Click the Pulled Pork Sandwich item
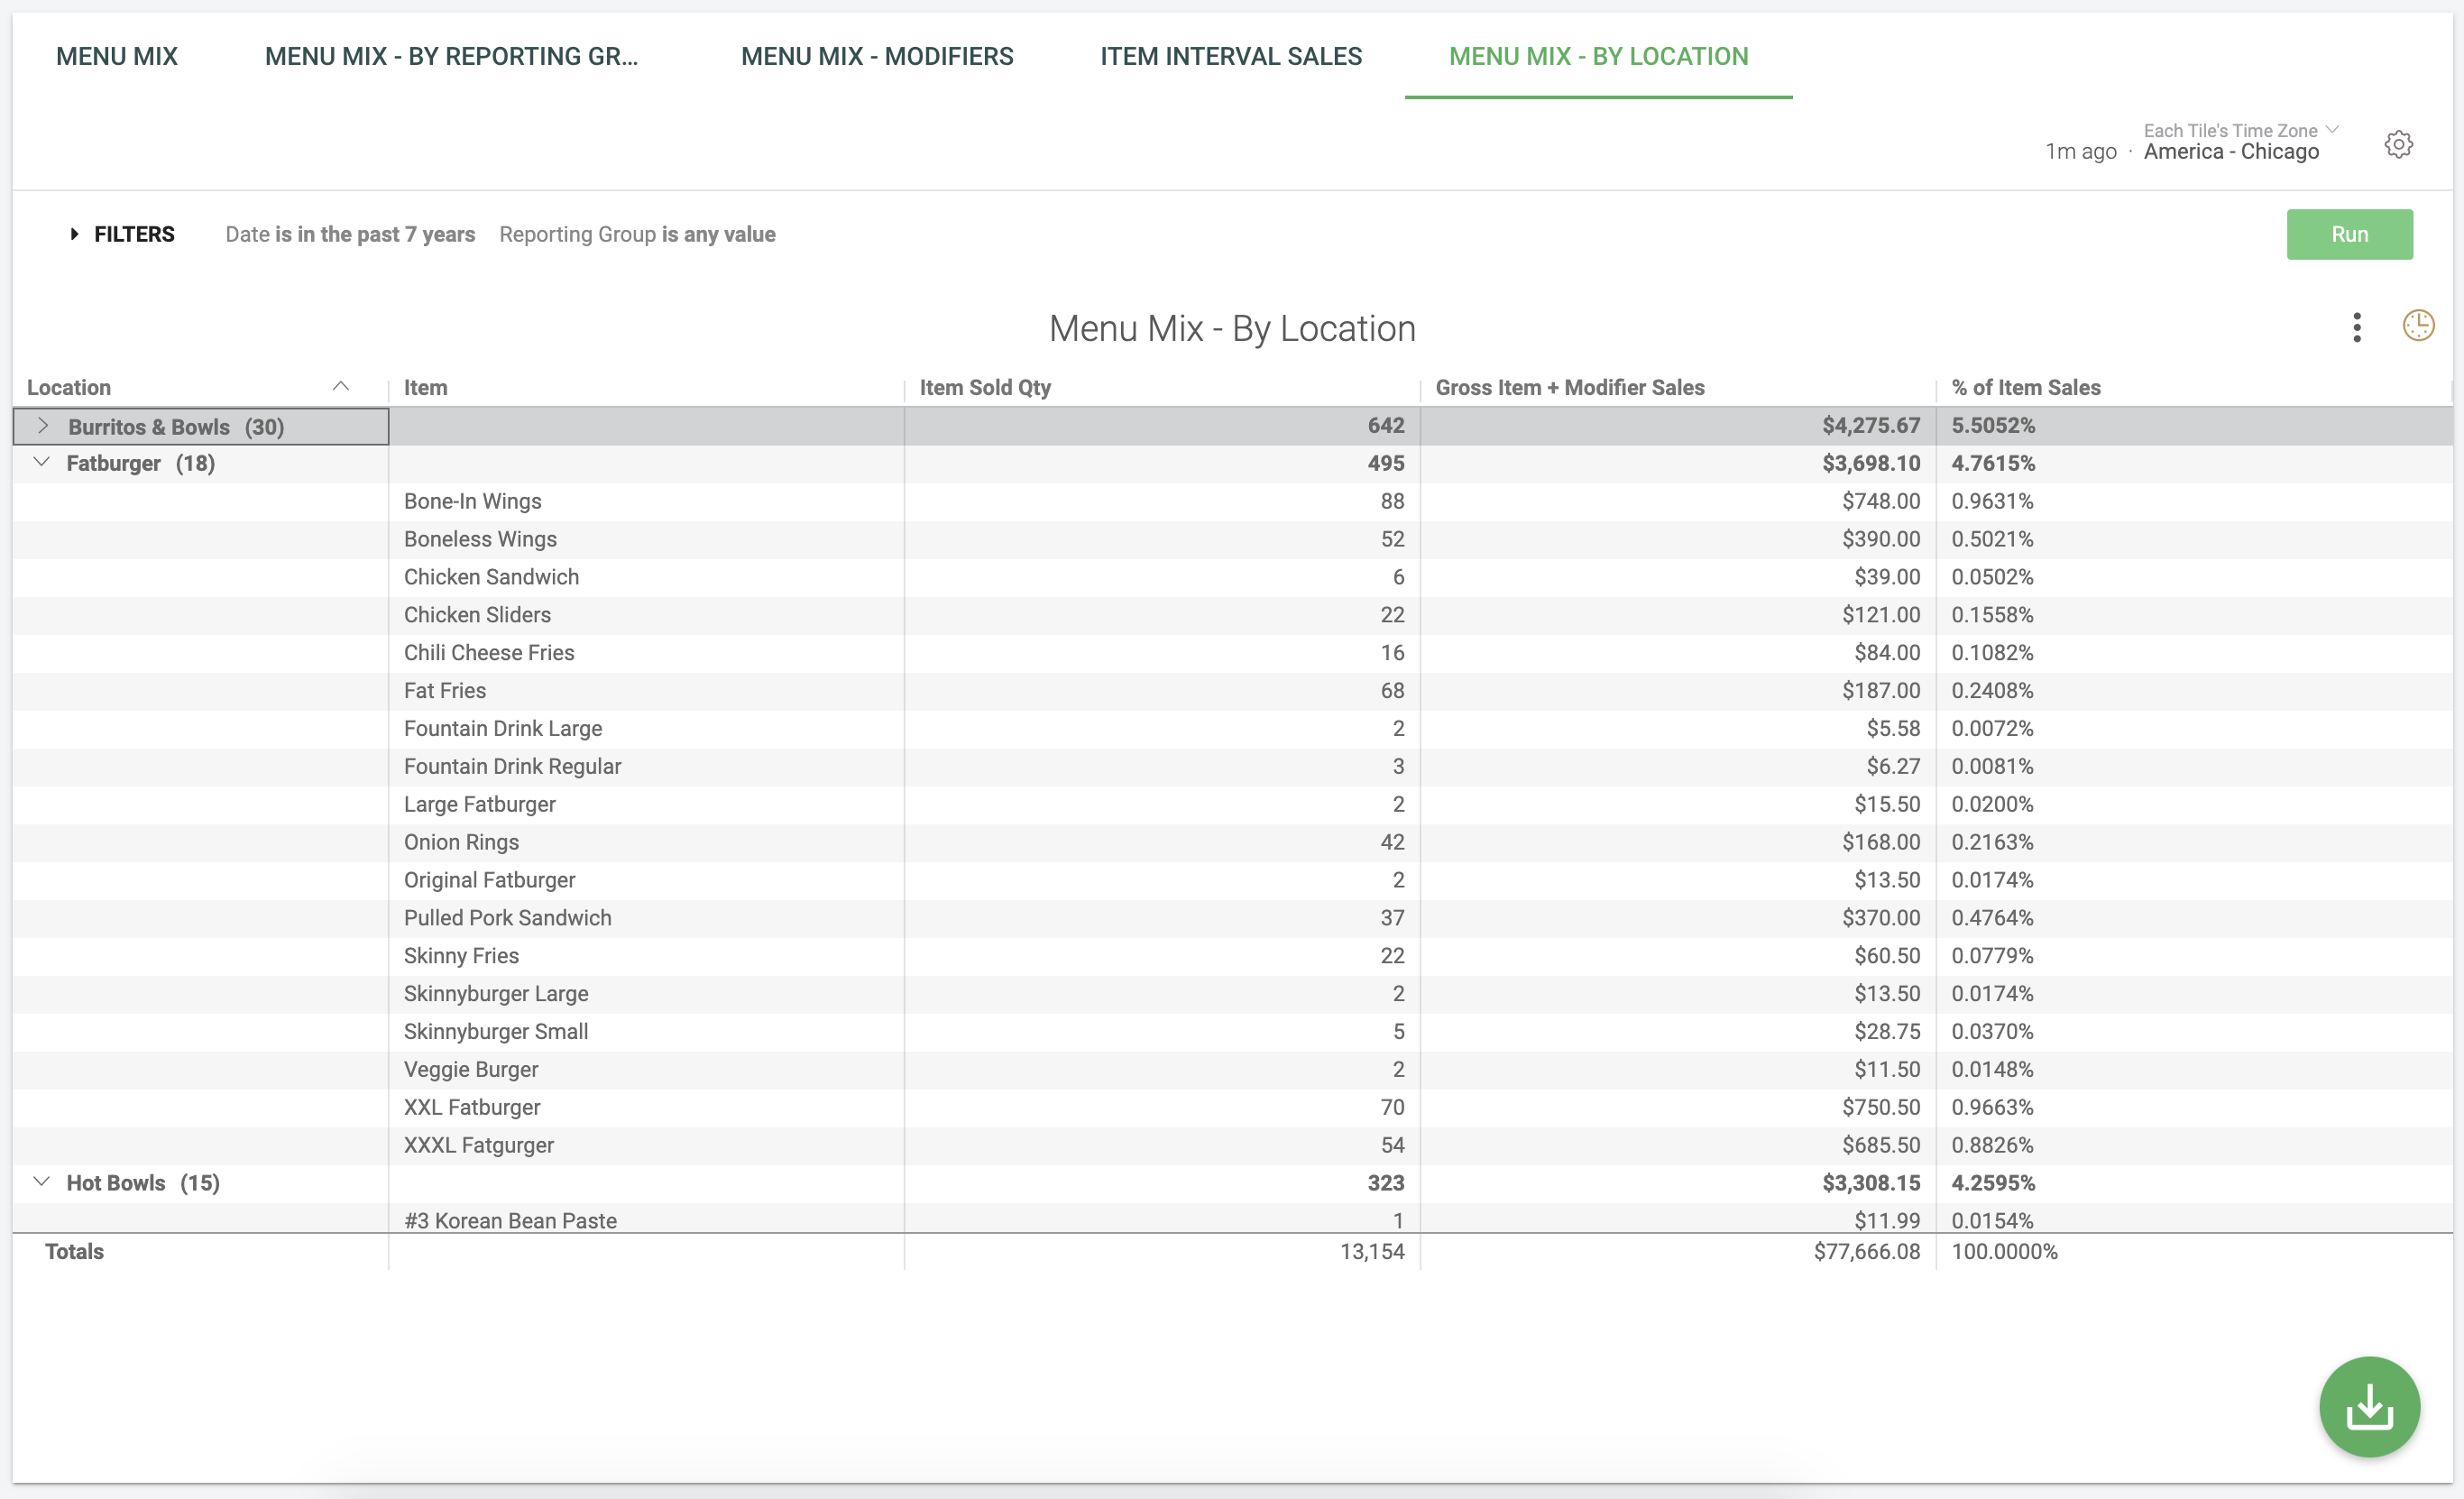The image size is (2464, 1499). coord(507,918)
